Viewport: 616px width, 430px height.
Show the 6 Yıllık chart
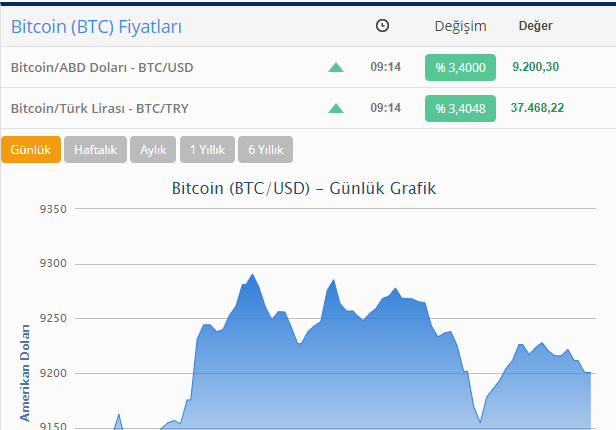(266, 150)
